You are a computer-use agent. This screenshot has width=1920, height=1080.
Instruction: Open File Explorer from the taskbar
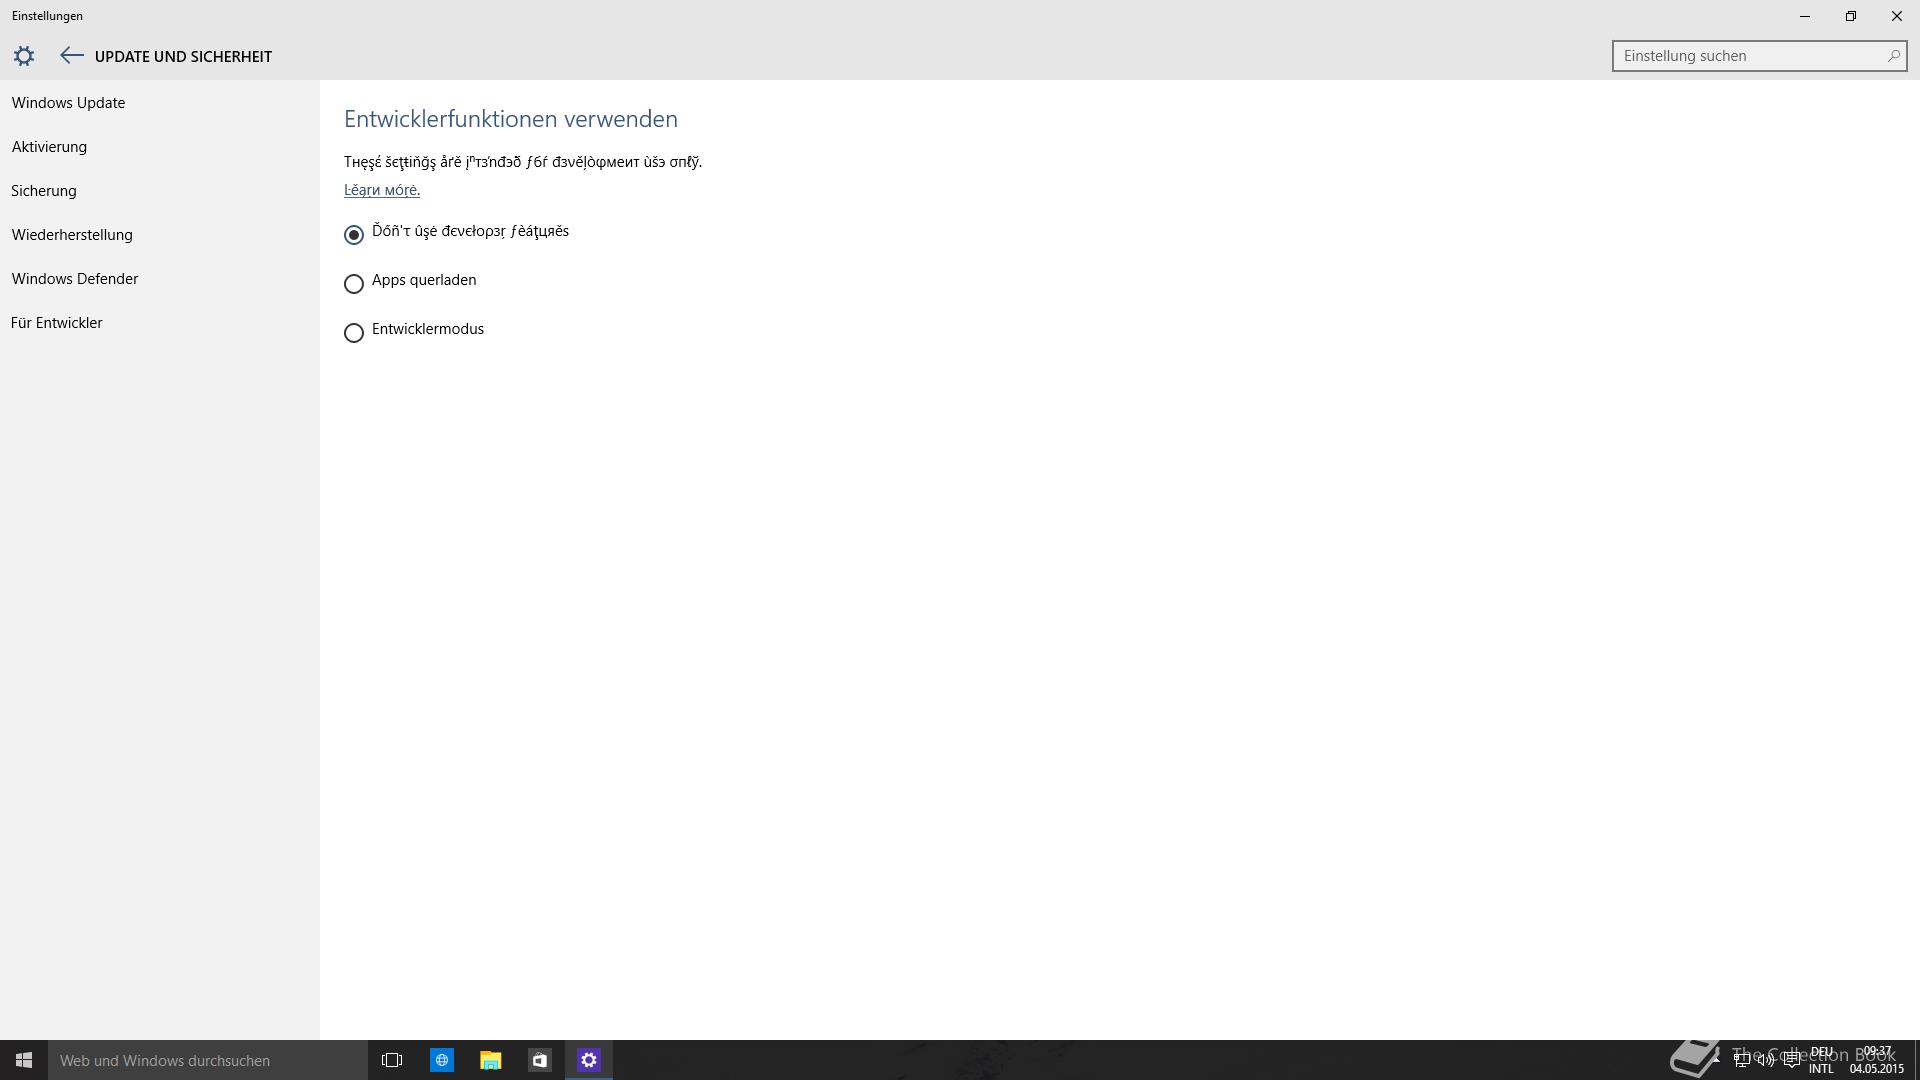490,1060
